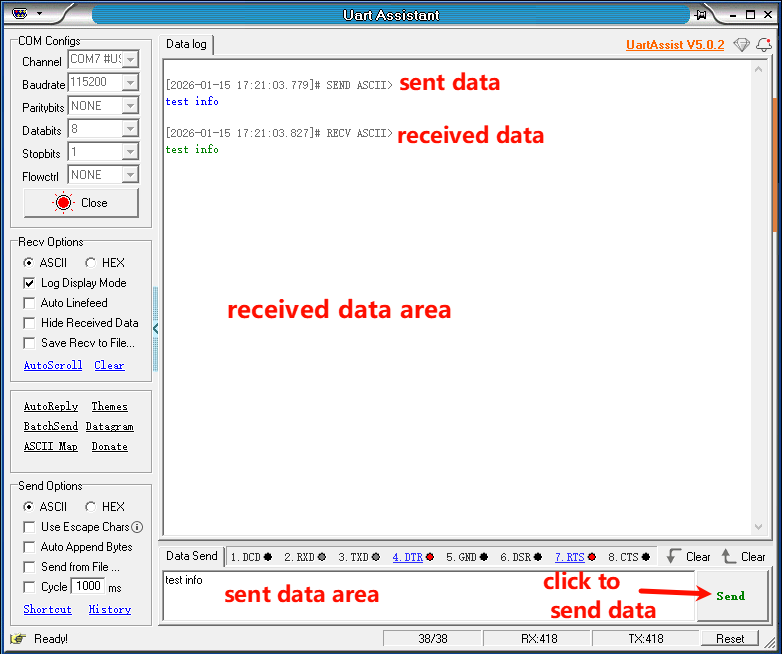This screenshot has height=654, width=782.
Task: Switch to the Data log tab
Action: point(186,44)
